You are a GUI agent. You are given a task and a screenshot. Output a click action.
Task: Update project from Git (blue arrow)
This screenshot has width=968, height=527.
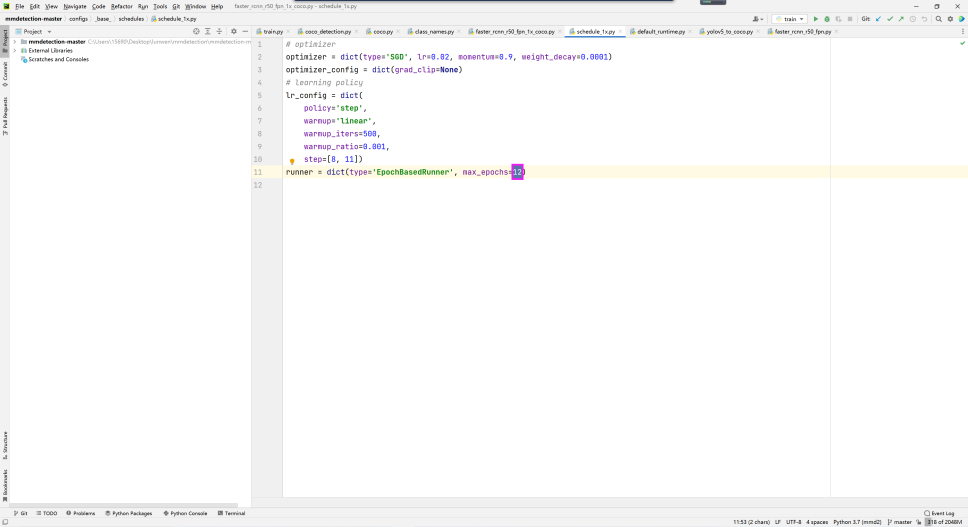(878, 19)
